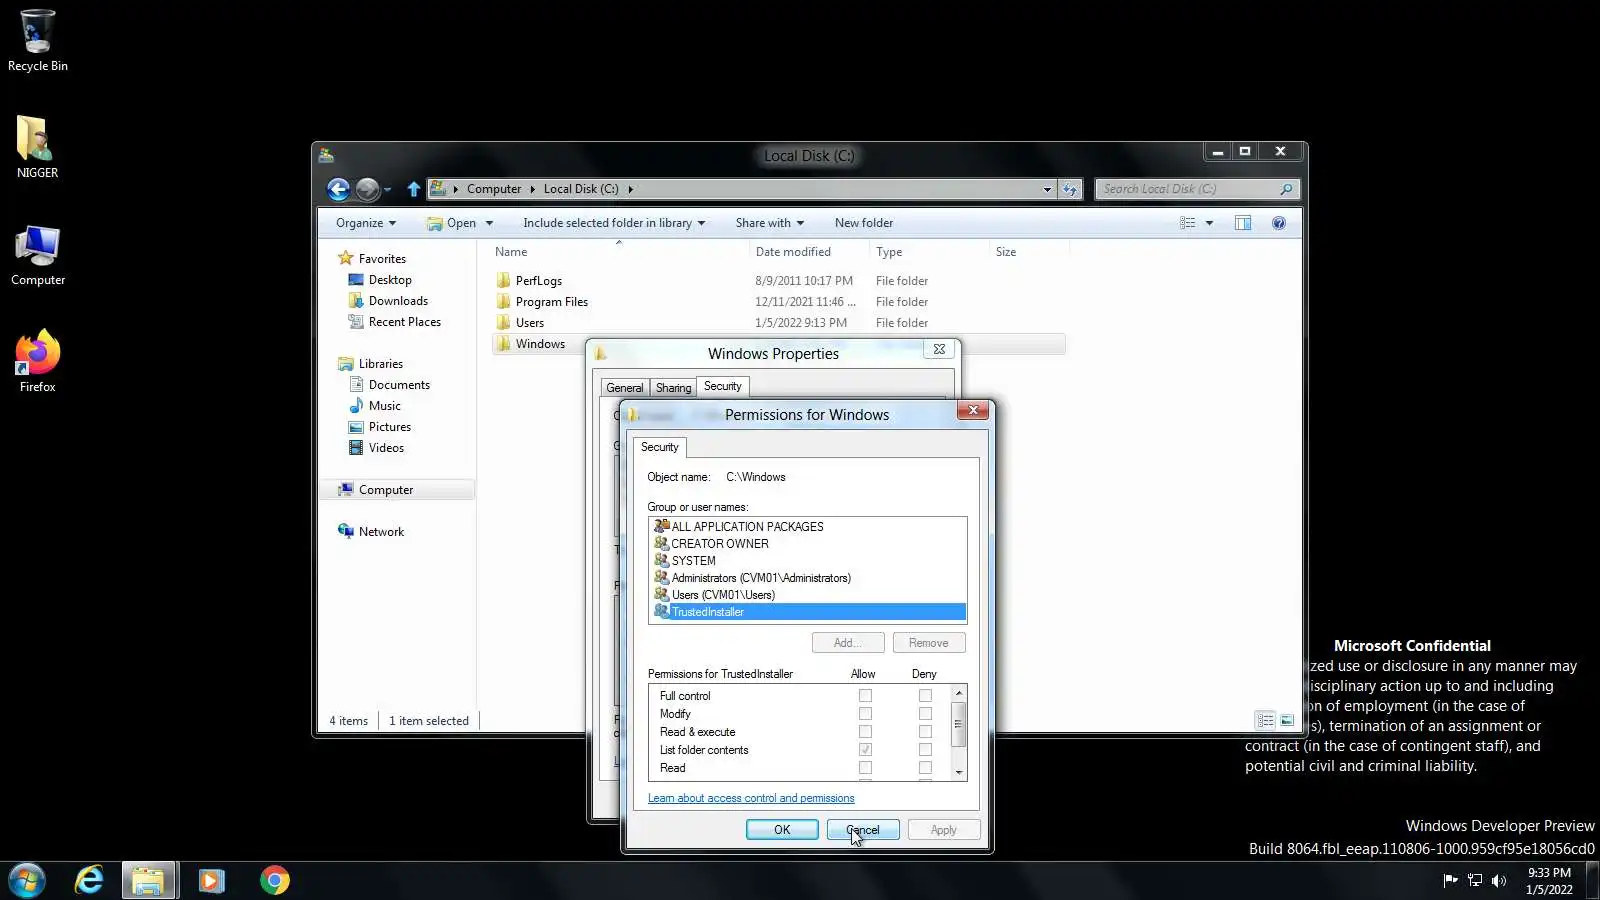Expand the Computer breadcrumb chevron
This screenshot has height=900, width=1600.
532,189
